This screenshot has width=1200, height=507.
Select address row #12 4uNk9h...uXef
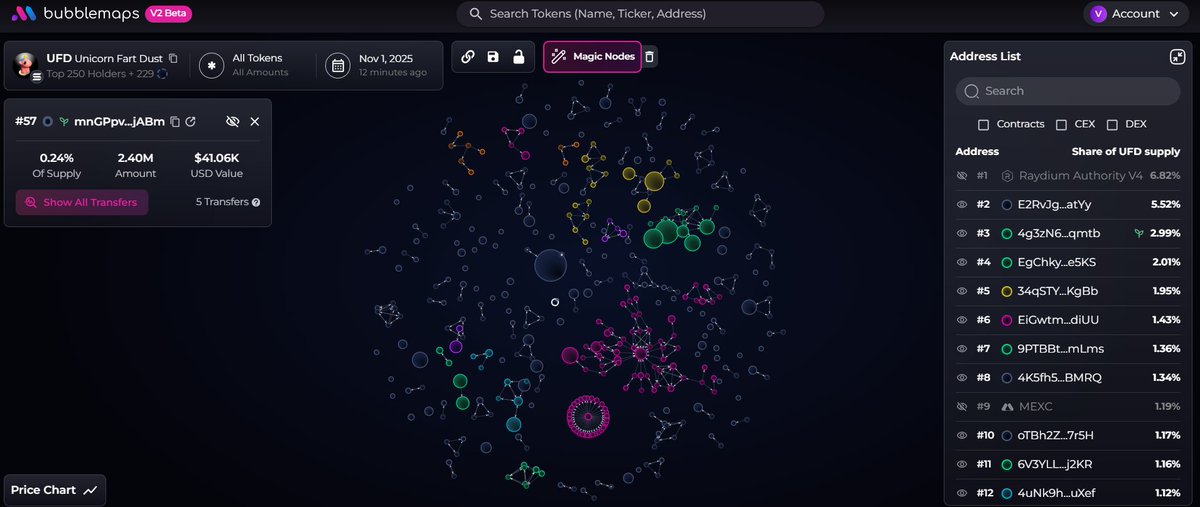(x=1068, y=493)
